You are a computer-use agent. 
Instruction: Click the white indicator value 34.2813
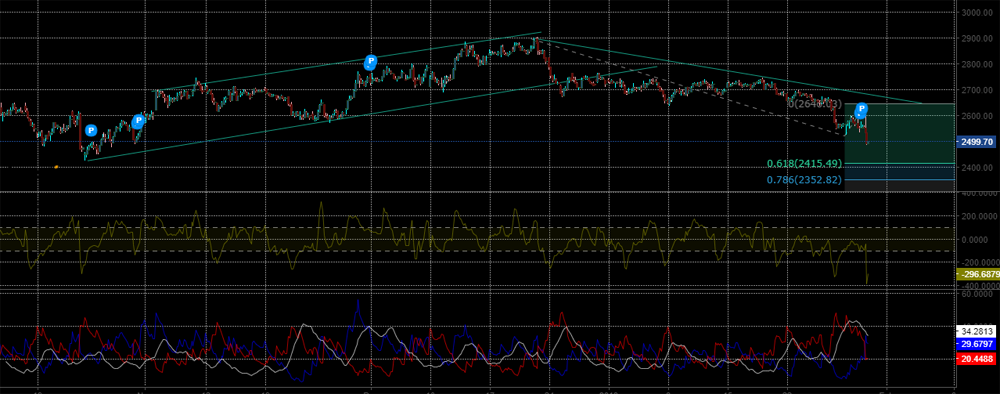(x=976, y=332)
